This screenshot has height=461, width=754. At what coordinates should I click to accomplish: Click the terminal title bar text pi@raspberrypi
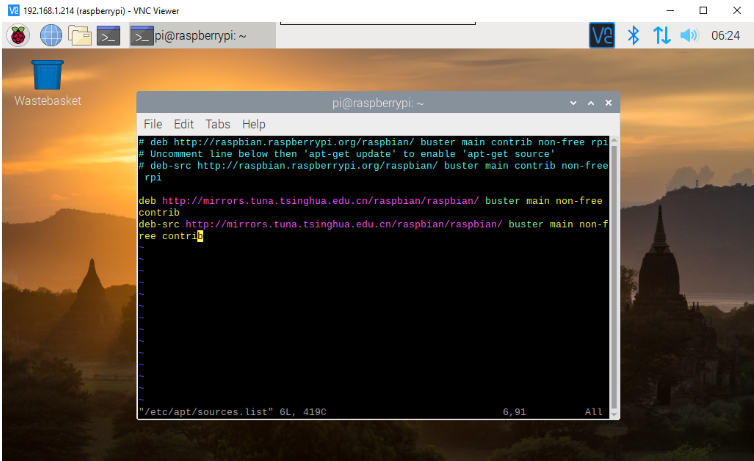(x=378, y=103)
